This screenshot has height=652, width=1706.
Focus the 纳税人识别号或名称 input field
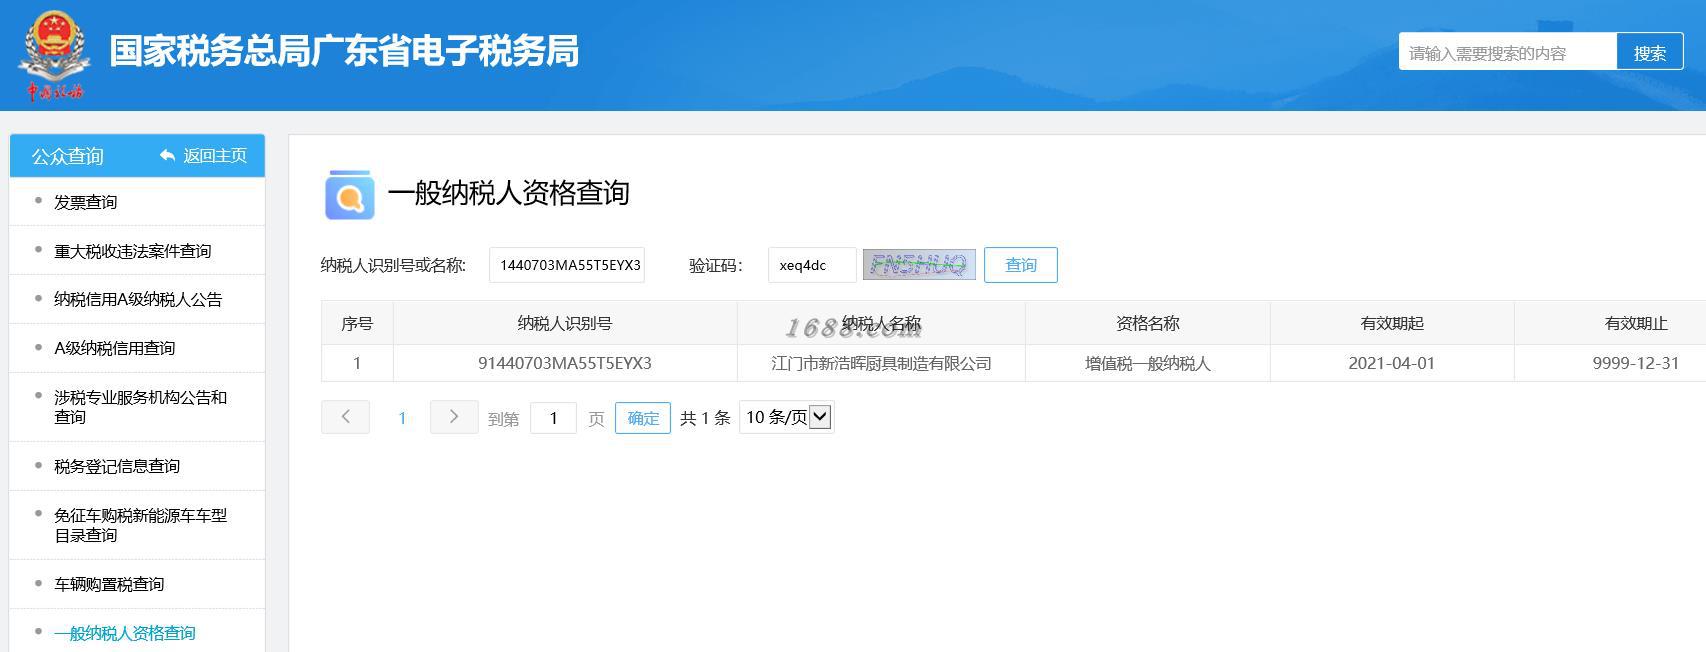pyautogui.click(x=567, y=265)
